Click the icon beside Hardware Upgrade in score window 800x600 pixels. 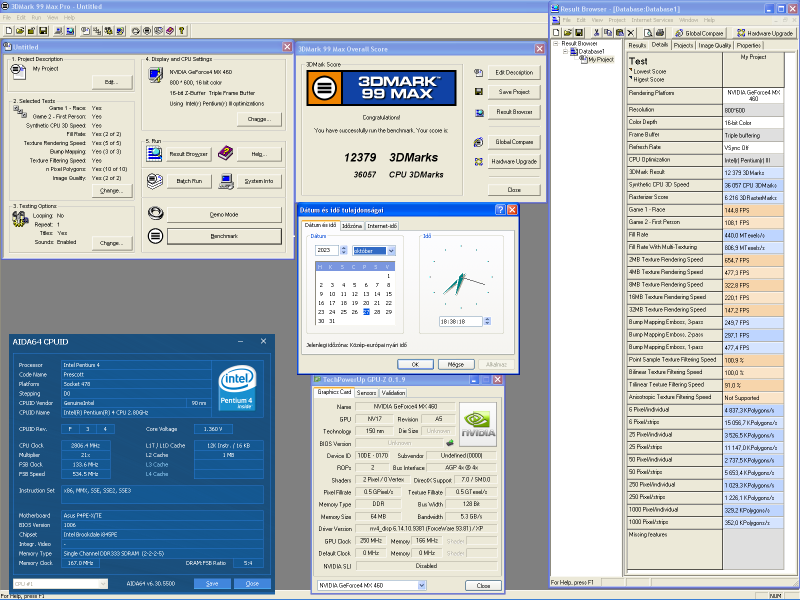[x=479, y=162]
